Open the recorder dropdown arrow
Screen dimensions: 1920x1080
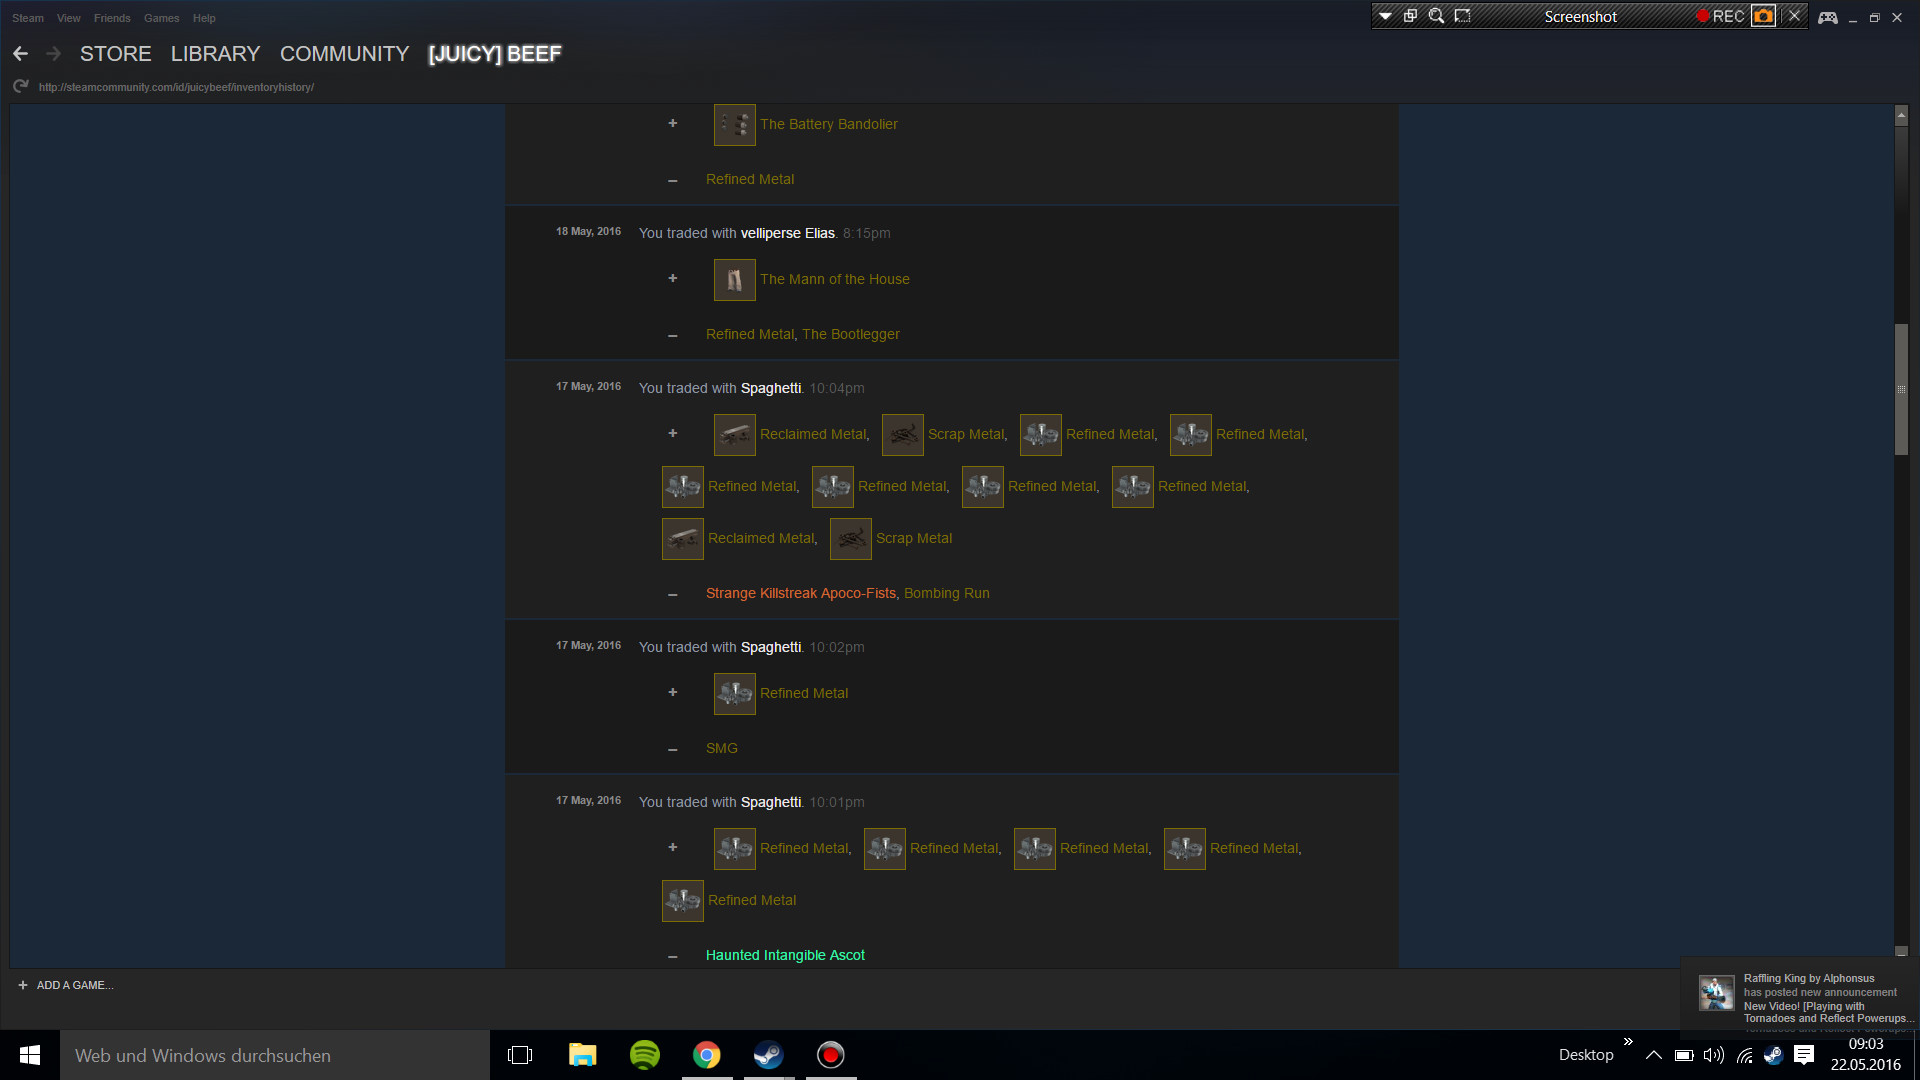(x=1385, y=16)
